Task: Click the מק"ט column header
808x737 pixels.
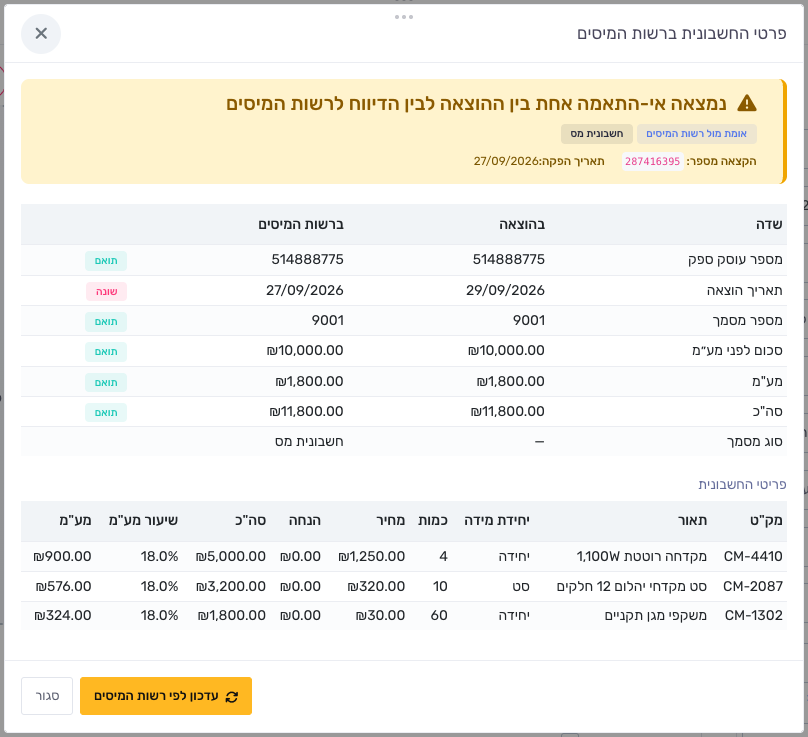Action: [x=766, y=521]
